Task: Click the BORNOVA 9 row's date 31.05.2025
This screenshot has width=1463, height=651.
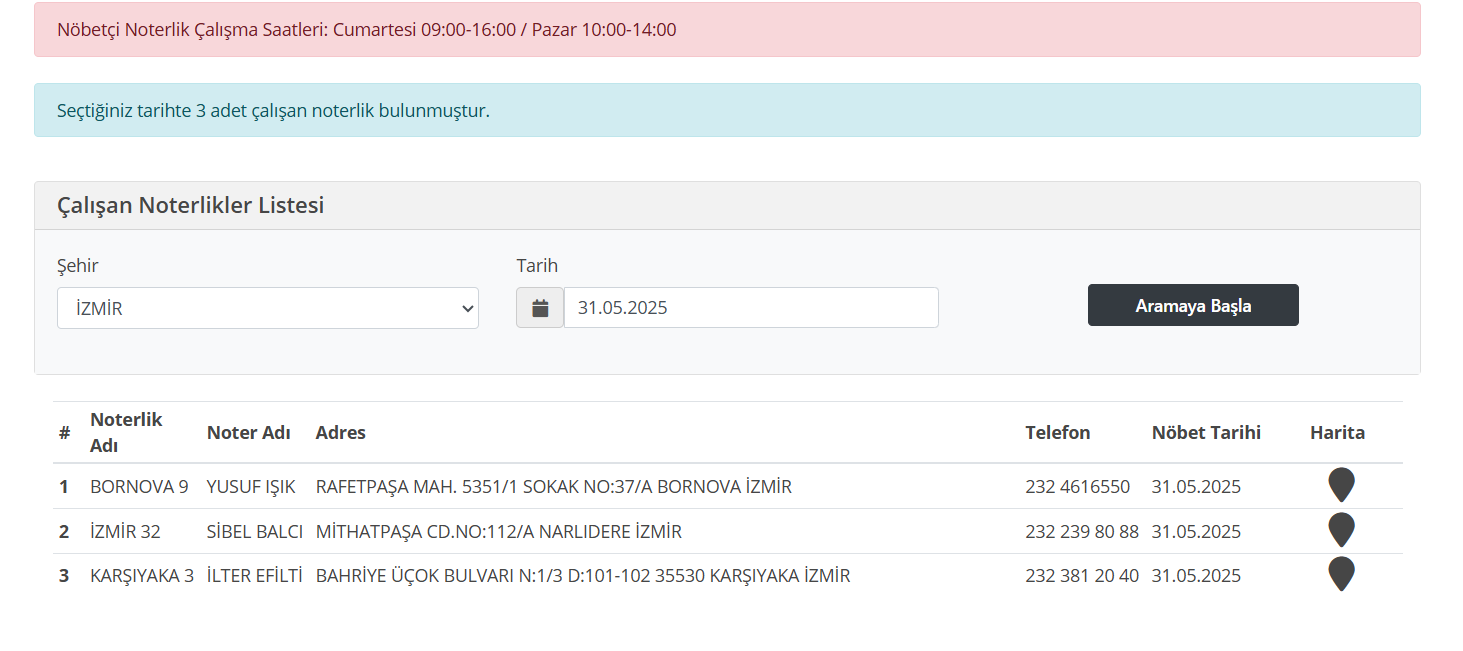Action: 1196,487
